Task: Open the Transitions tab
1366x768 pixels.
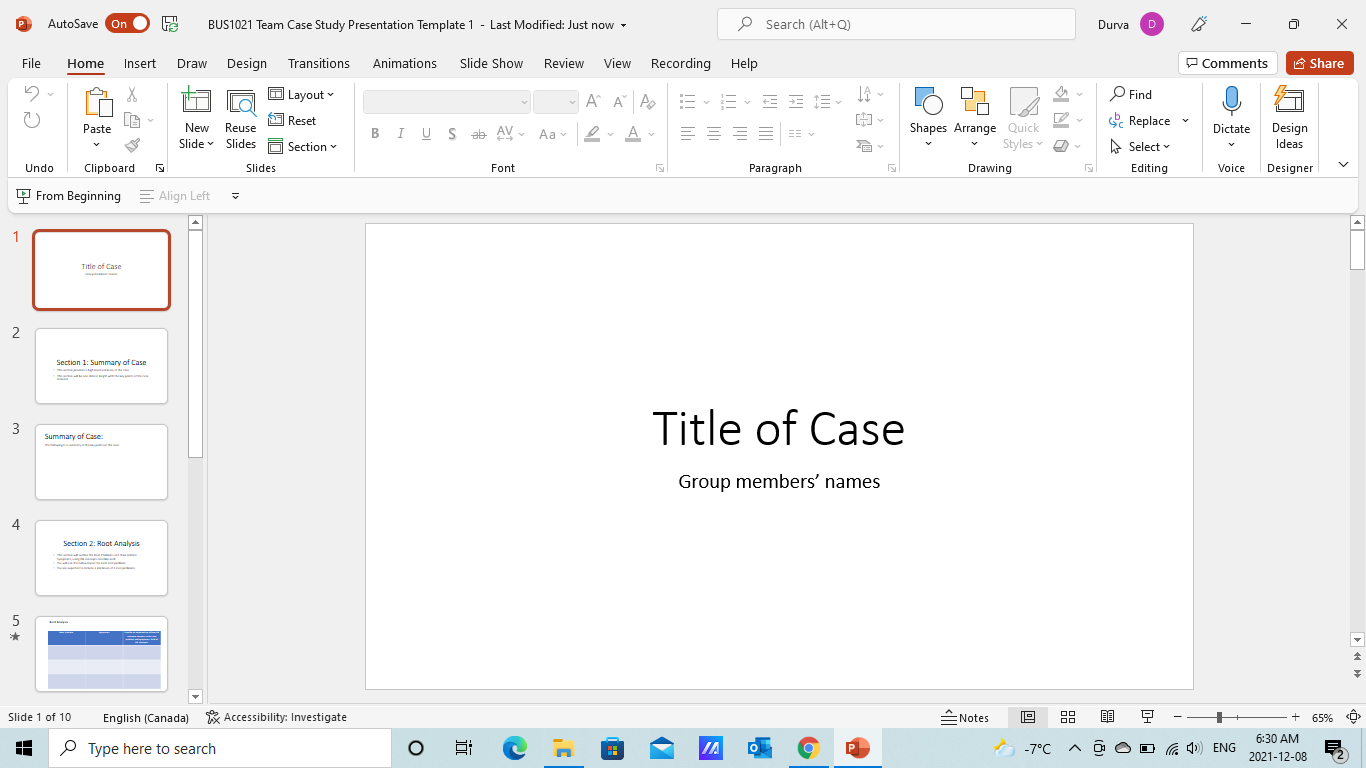Action: (x=319, y=63)
